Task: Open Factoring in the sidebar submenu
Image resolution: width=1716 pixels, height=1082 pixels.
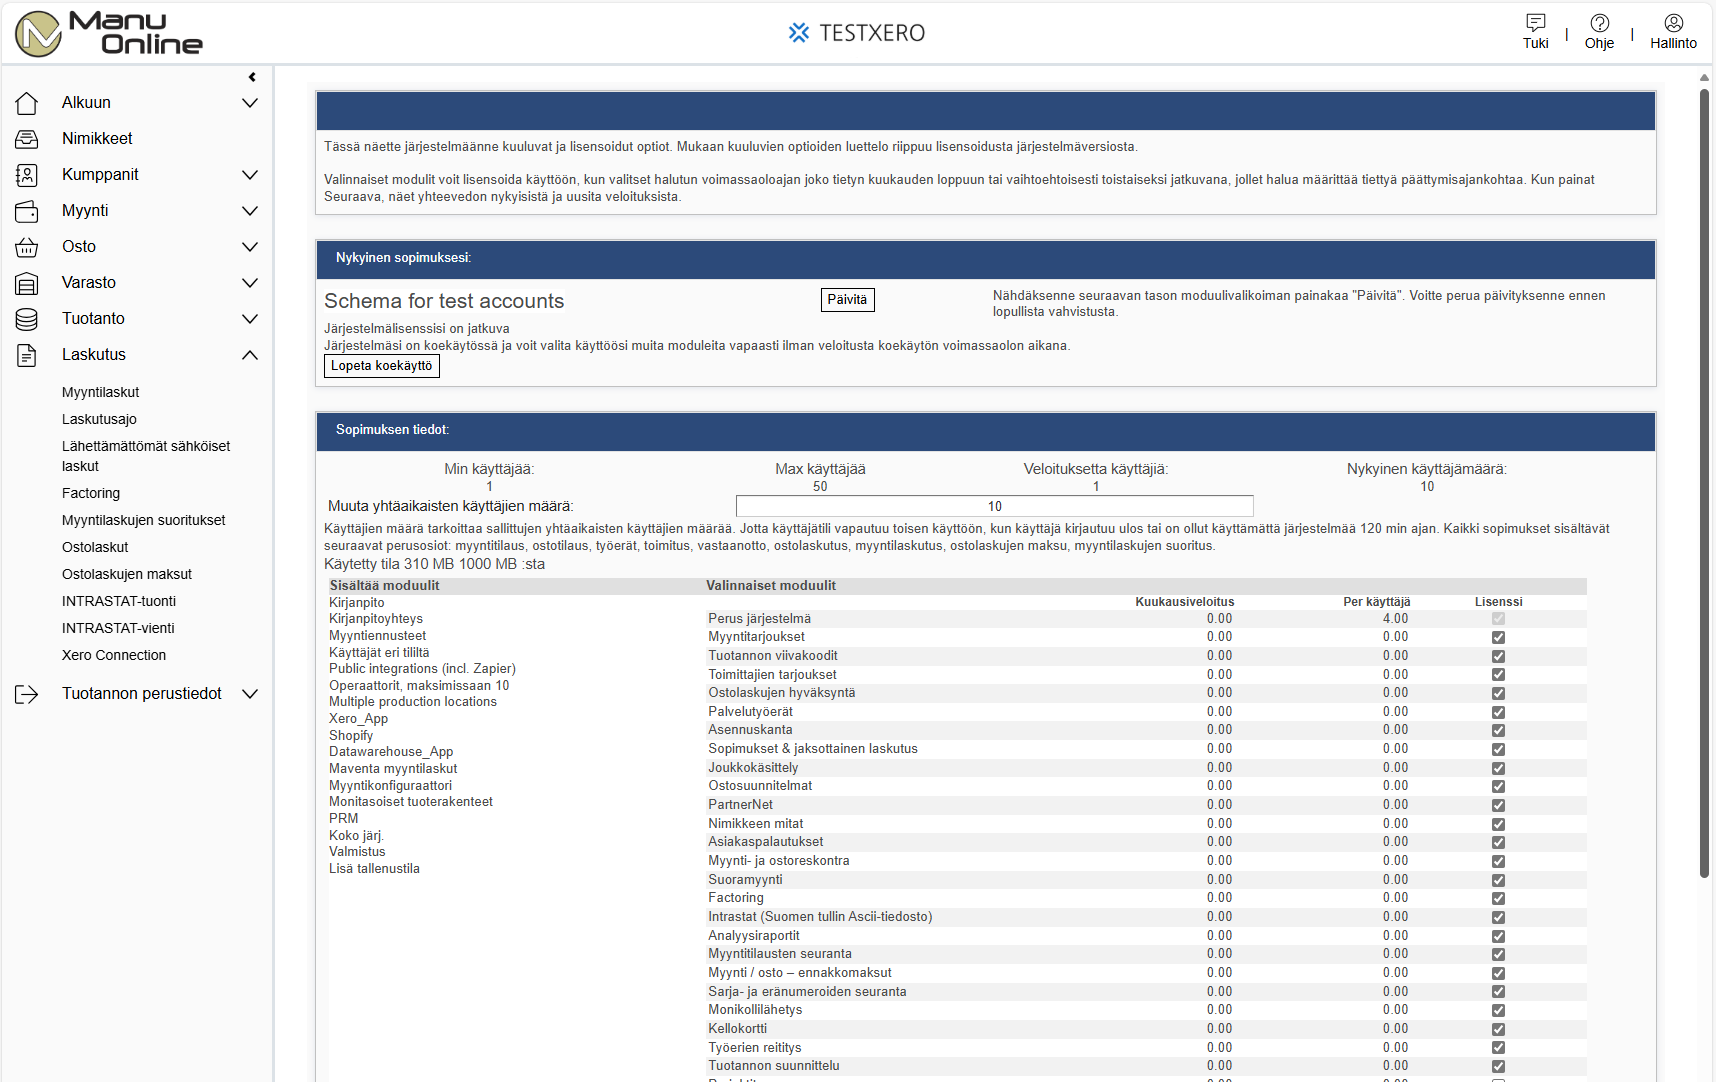Action: click(x=91, y=493)
